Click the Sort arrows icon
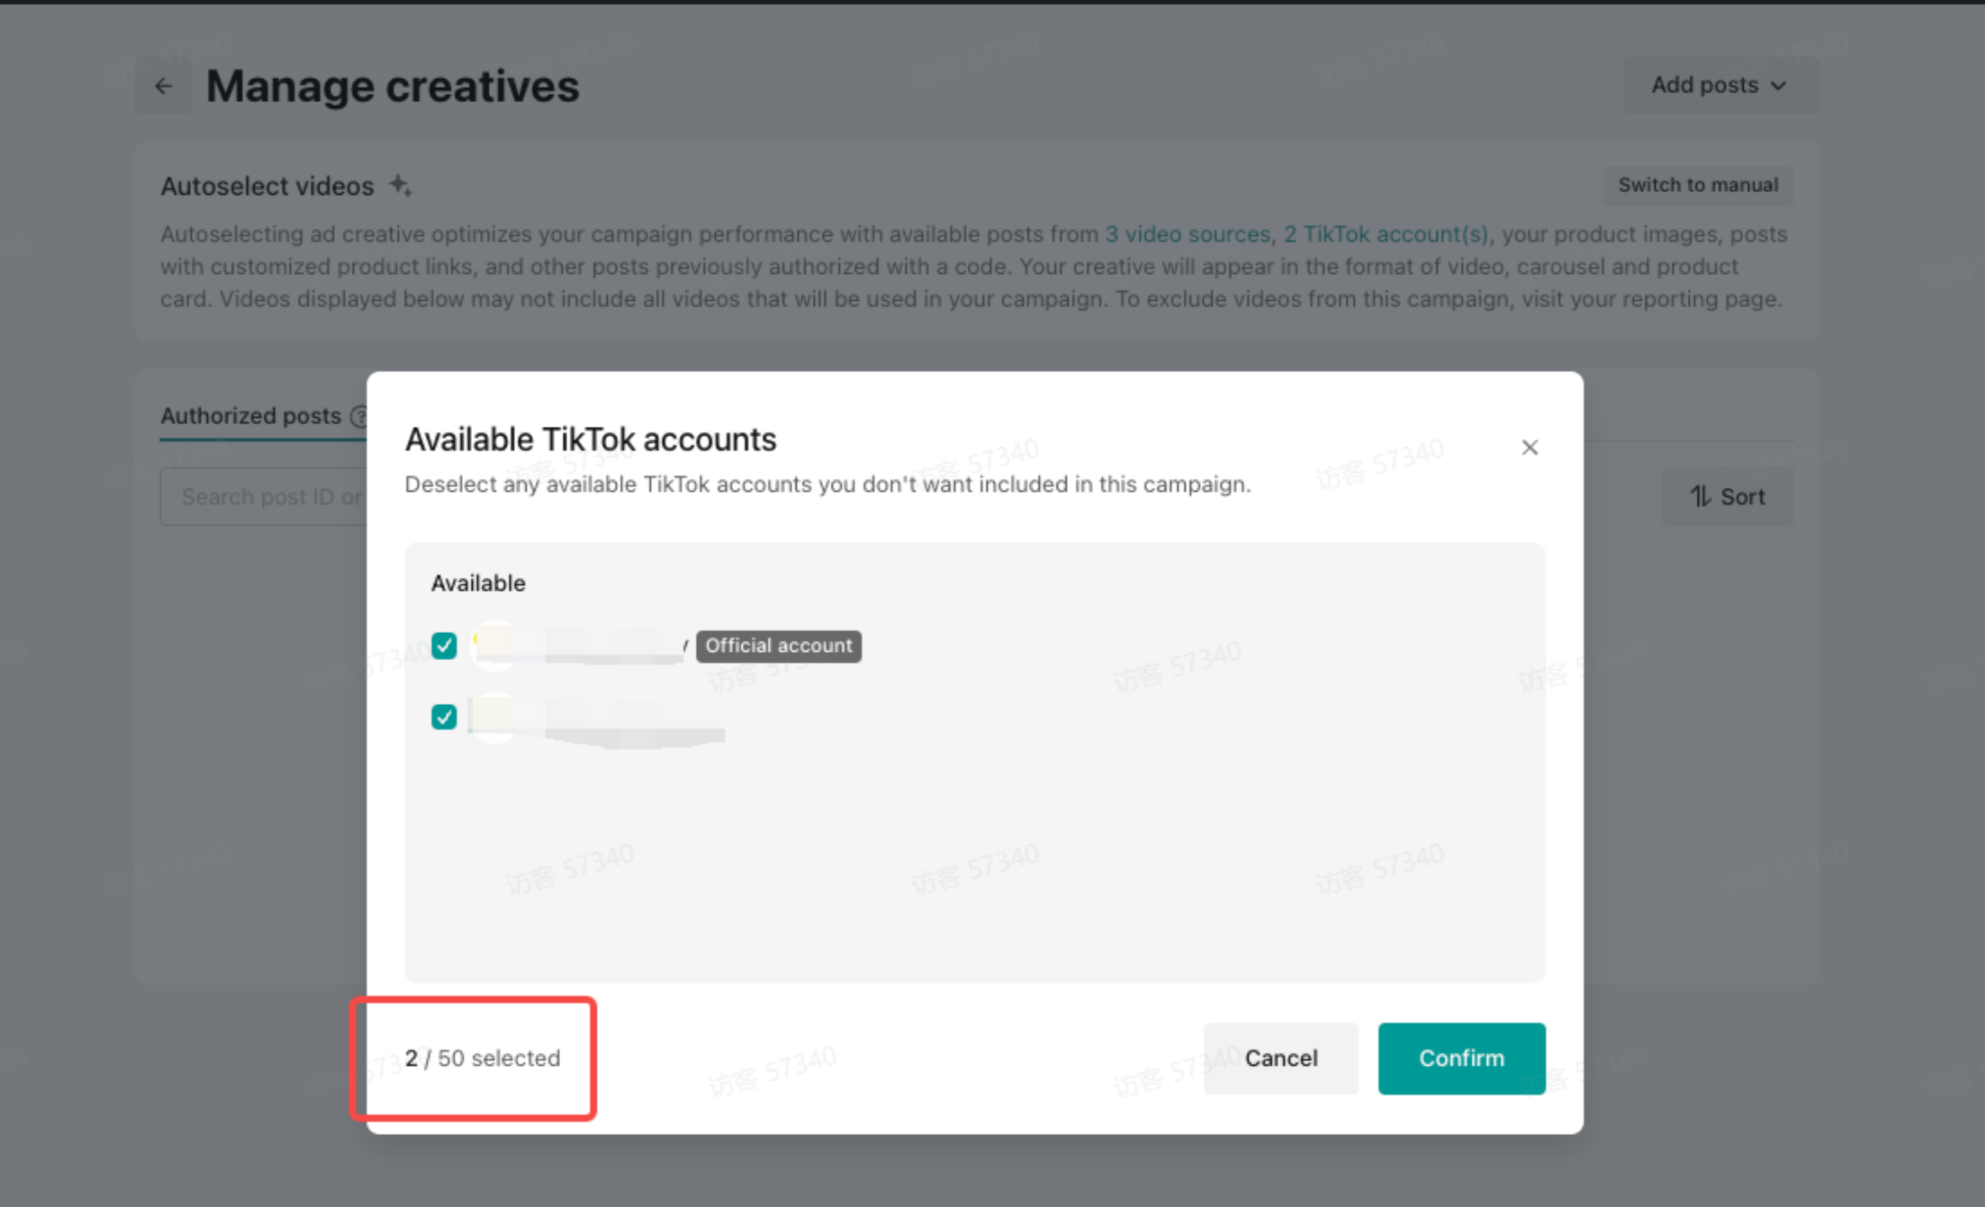The height and width of the screenshot is (1207, 1985). click(x=1700, y=497)
